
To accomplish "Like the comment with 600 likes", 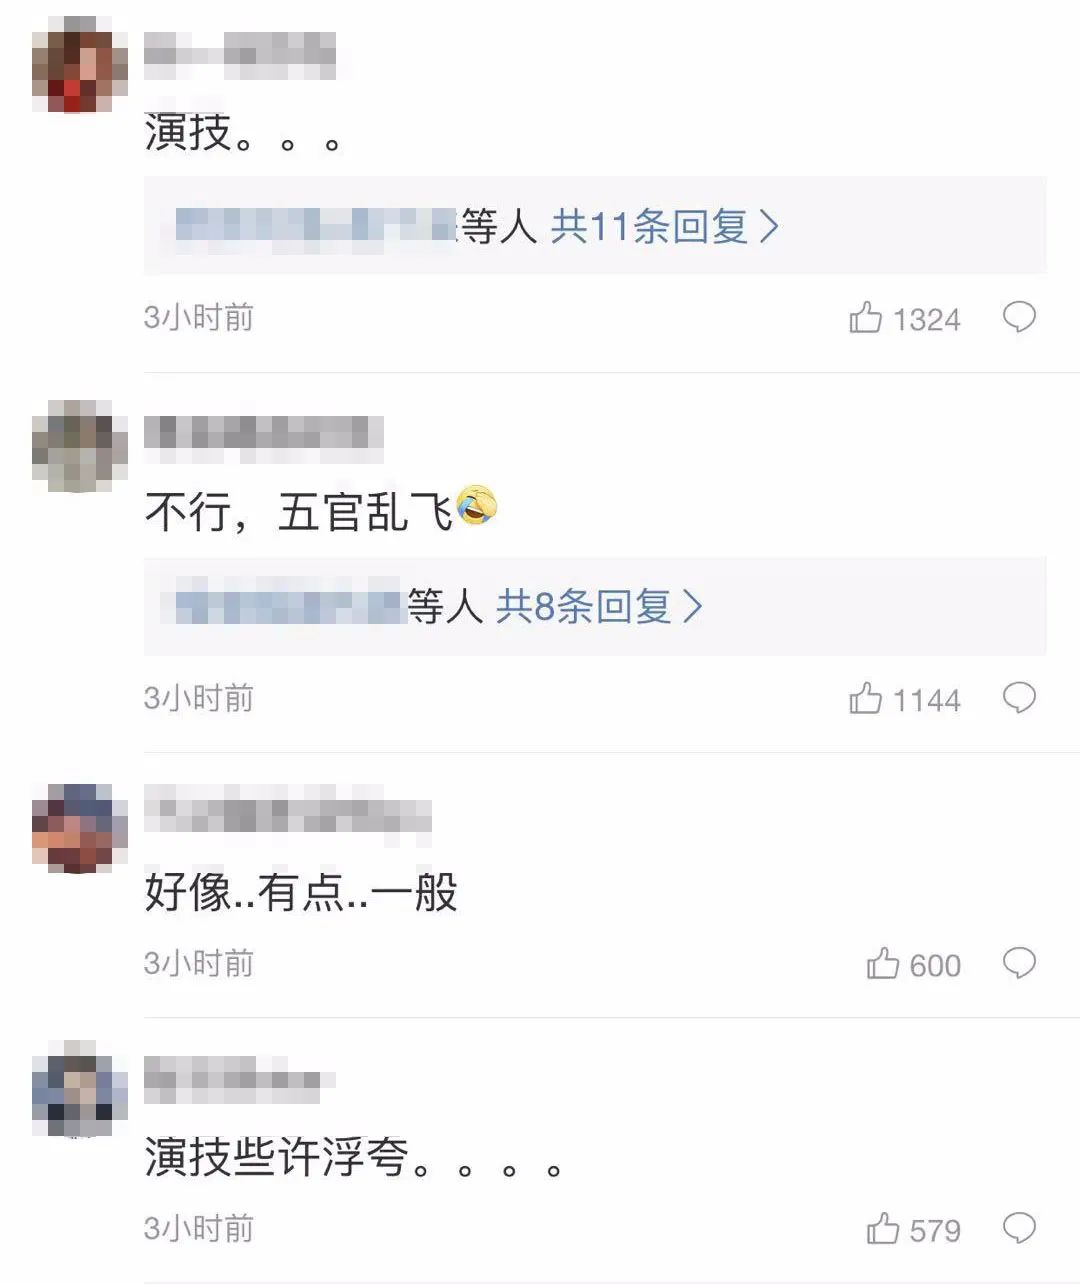I will (x=882, y=964).
